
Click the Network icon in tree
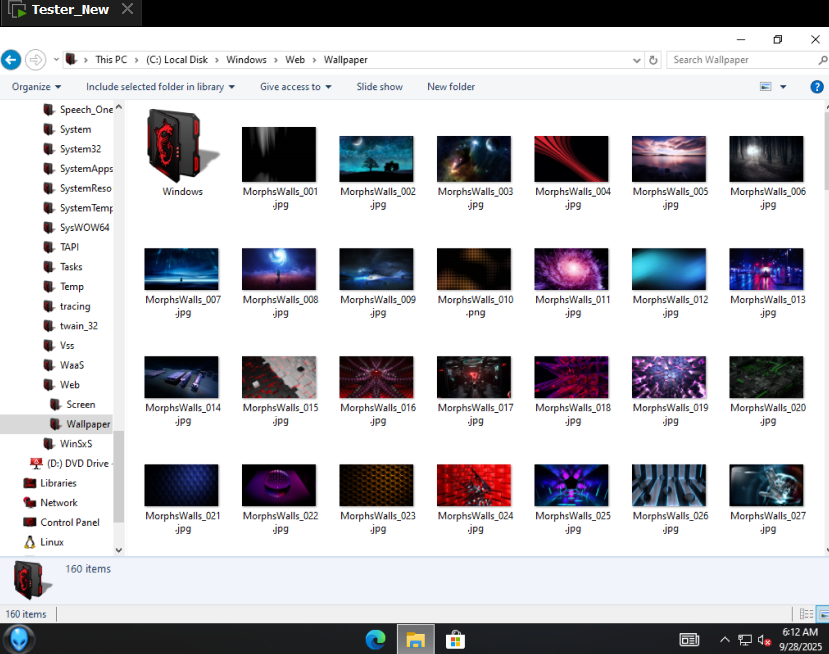pos(30,503)
